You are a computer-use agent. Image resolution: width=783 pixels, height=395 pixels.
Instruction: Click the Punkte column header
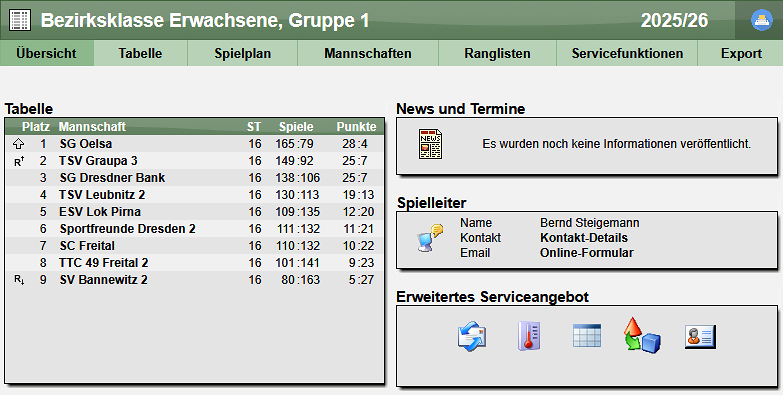click(x=357, y=127)
